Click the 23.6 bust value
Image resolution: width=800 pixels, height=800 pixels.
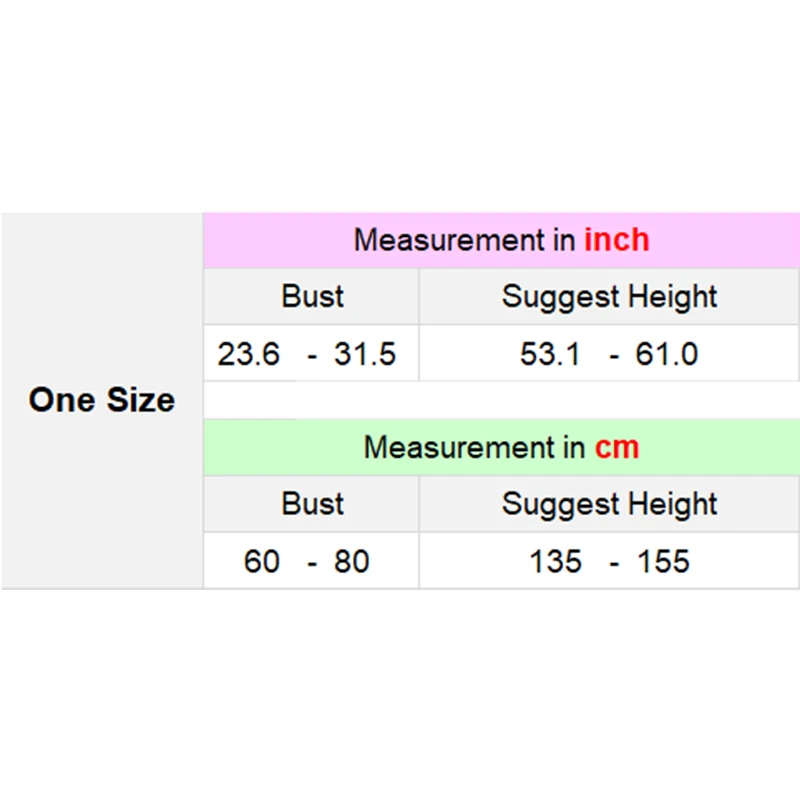[x=249, y=354]
